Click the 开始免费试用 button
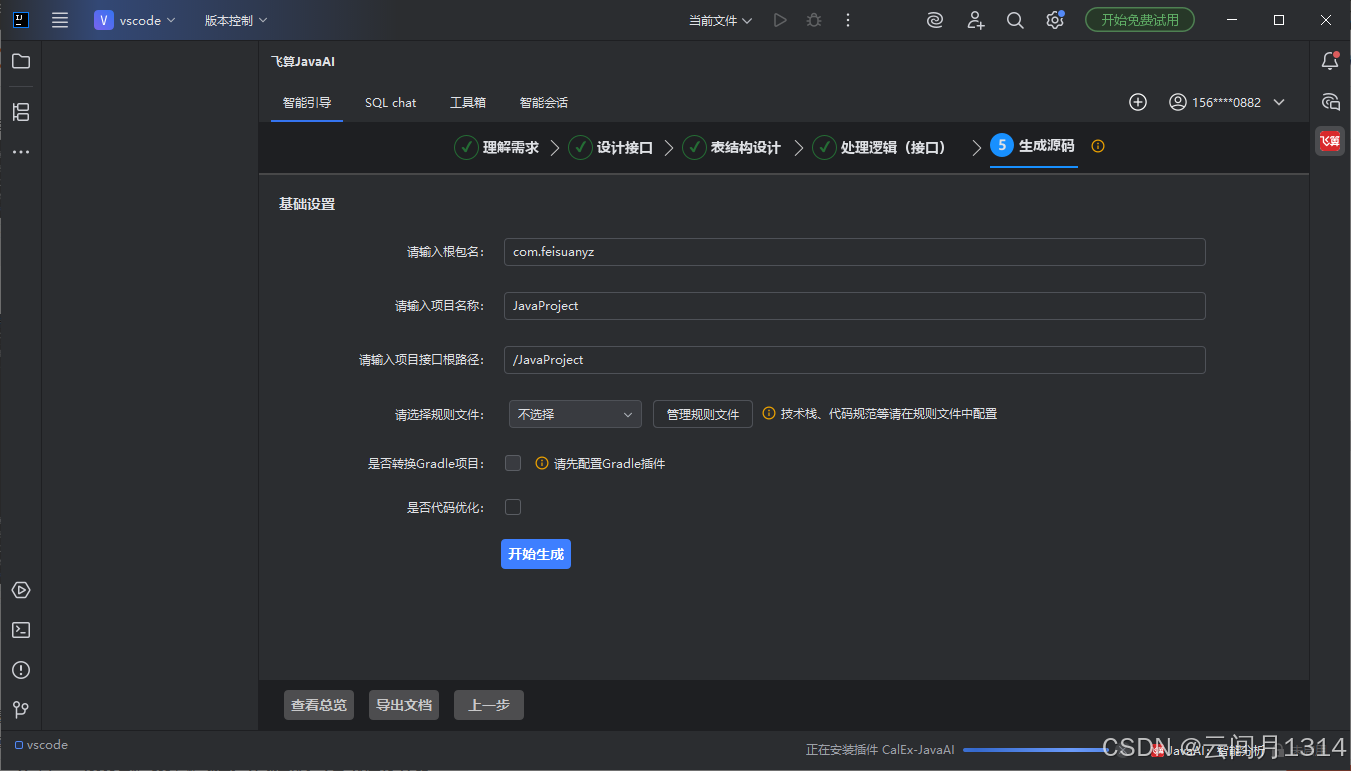 [x=1140, y=20]
